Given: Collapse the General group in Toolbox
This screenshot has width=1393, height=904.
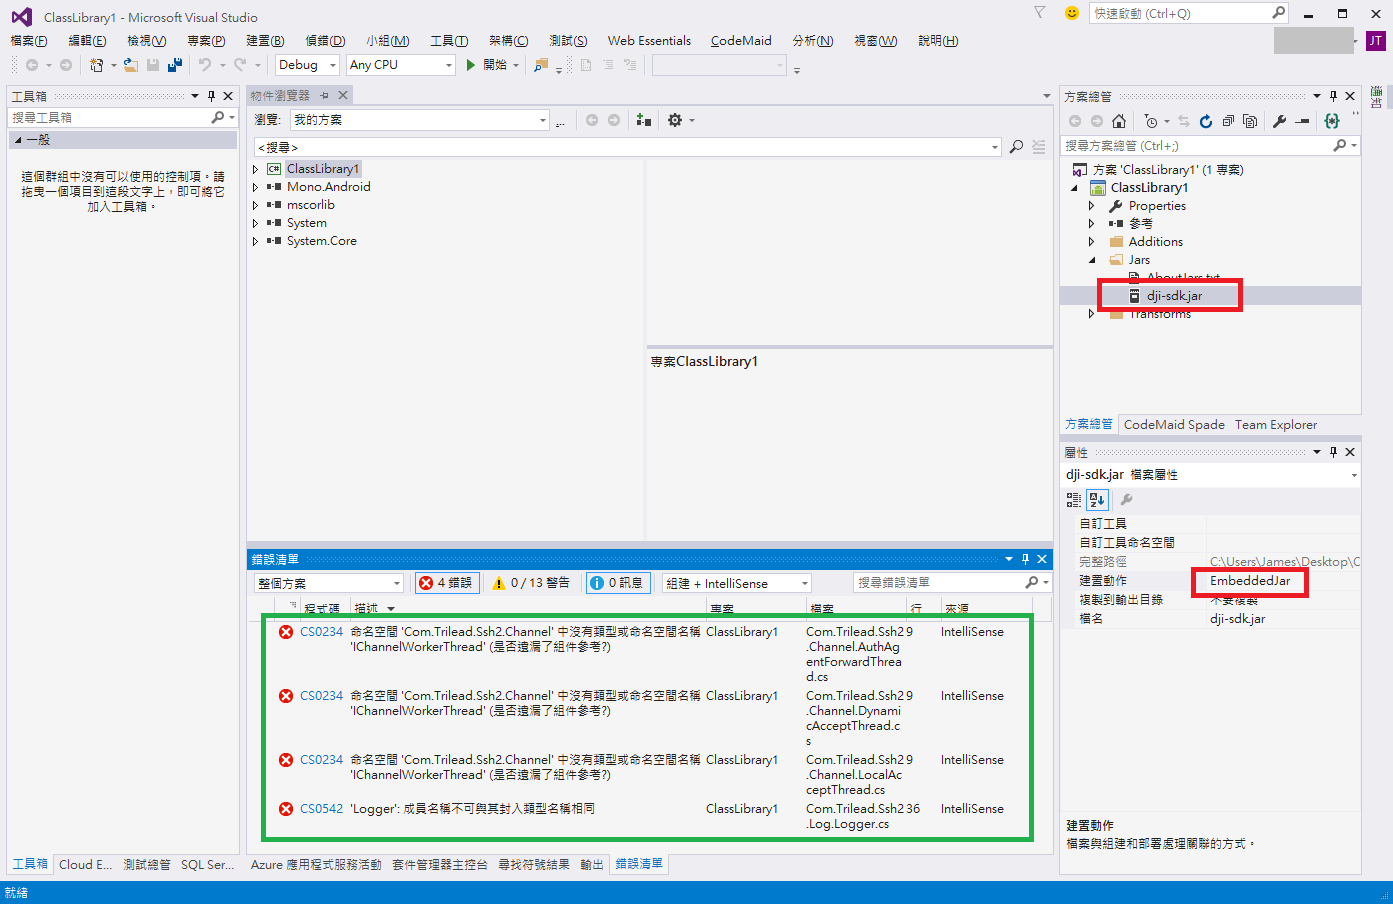Looking at the screenshot, I should pos(18,140).
